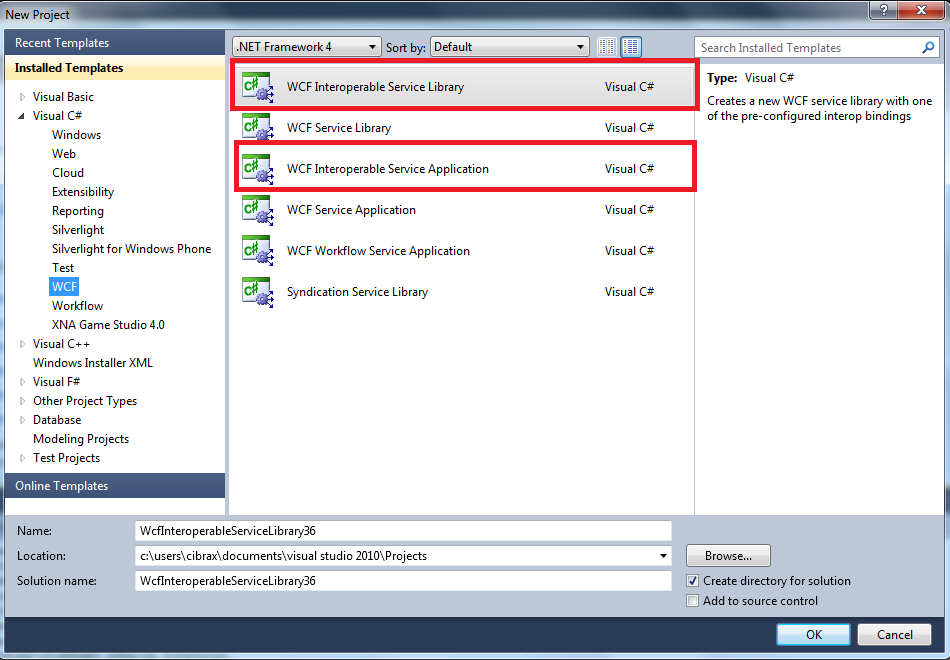
Task: Expand the Visual F# tree node
Action: (x=22, y=382)
